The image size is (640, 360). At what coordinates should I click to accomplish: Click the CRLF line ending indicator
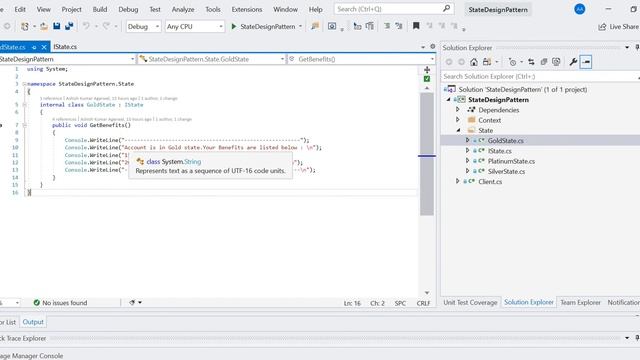tap(423, 303)
